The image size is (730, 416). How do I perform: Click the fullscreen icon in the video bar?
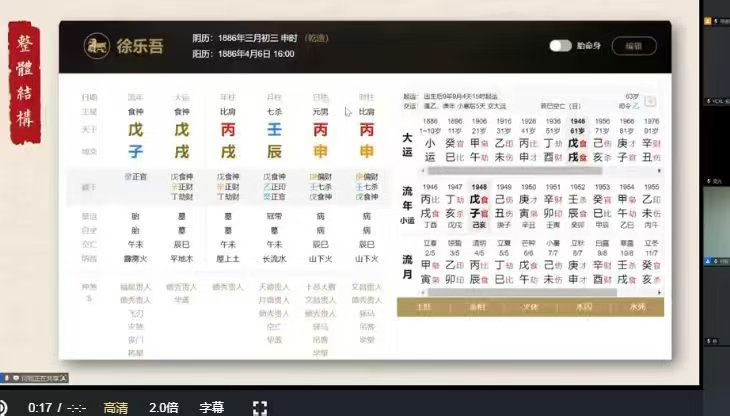(259, 407)
